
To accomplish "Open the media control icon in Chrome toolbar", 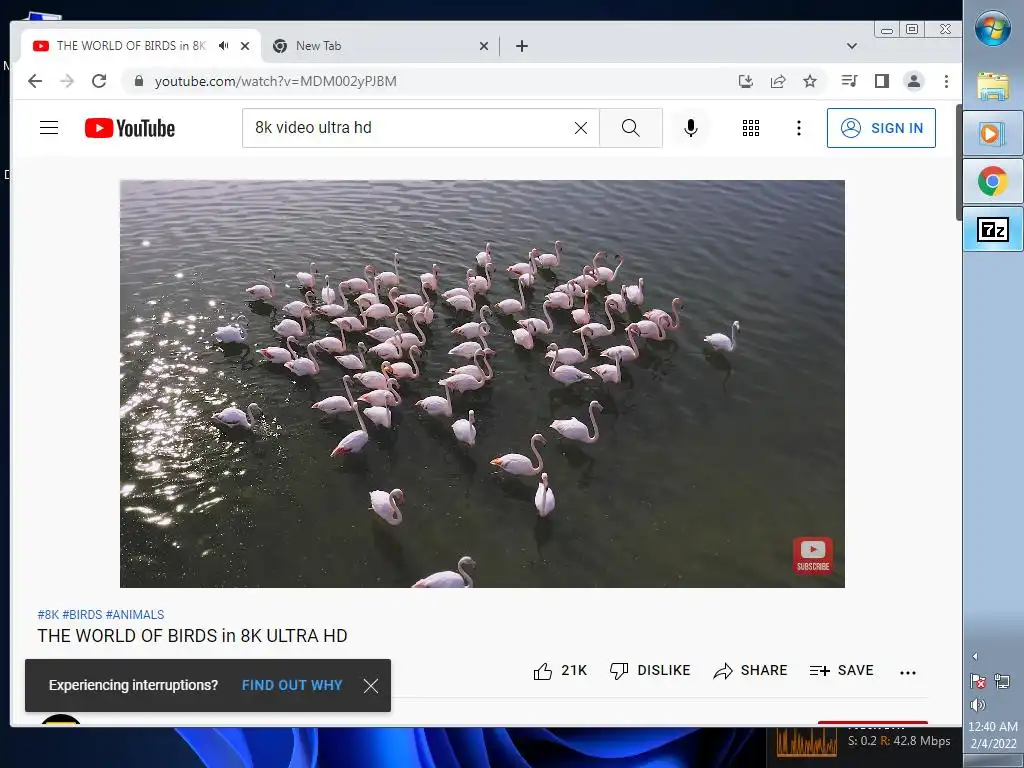I will [x=849, y=81].
